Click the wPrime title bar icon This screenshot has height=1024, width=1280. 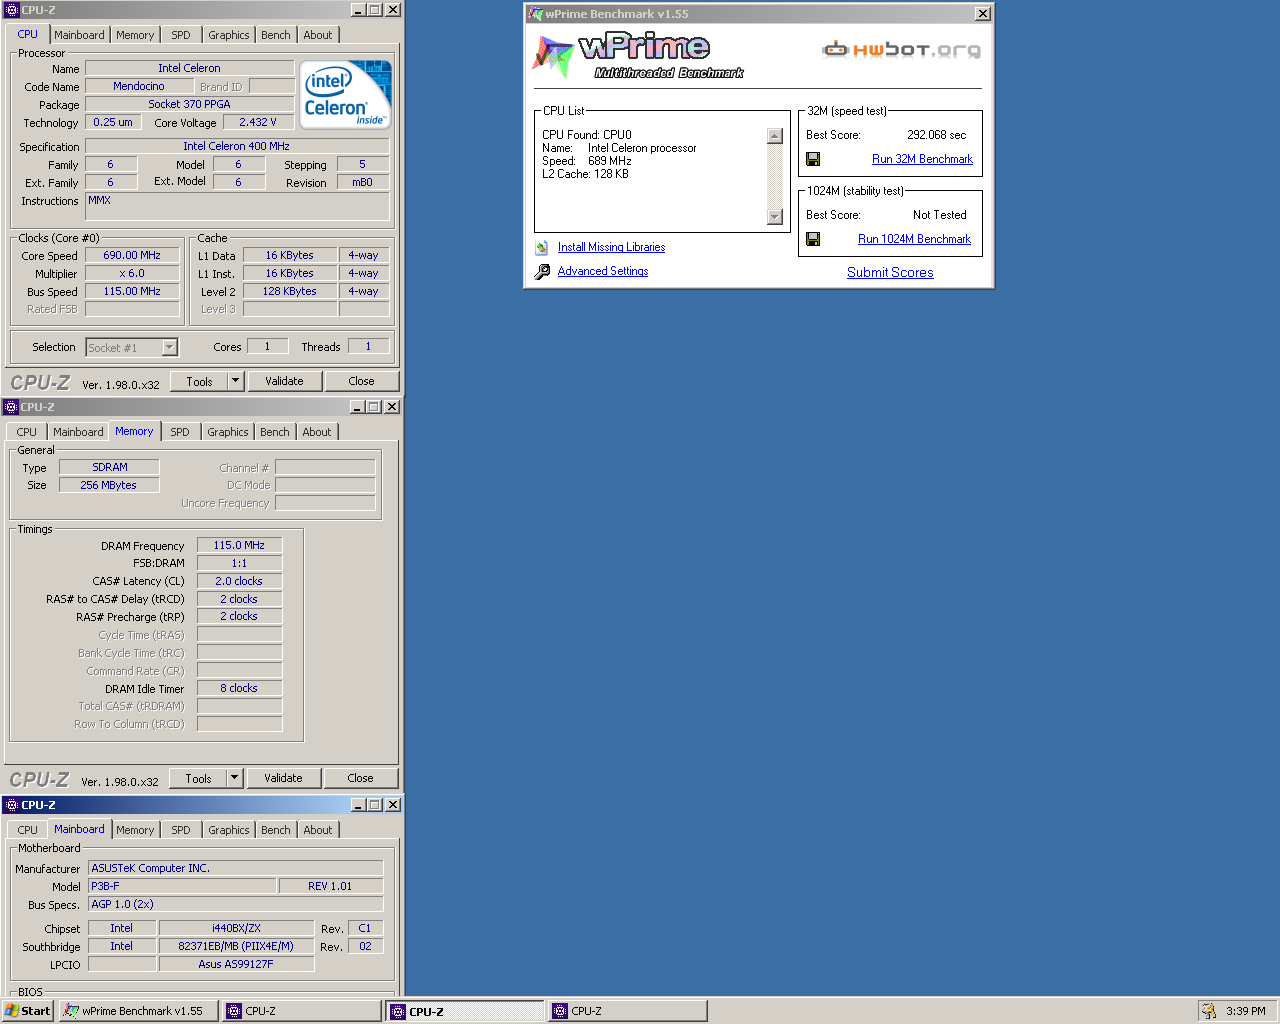coord(535,14)
